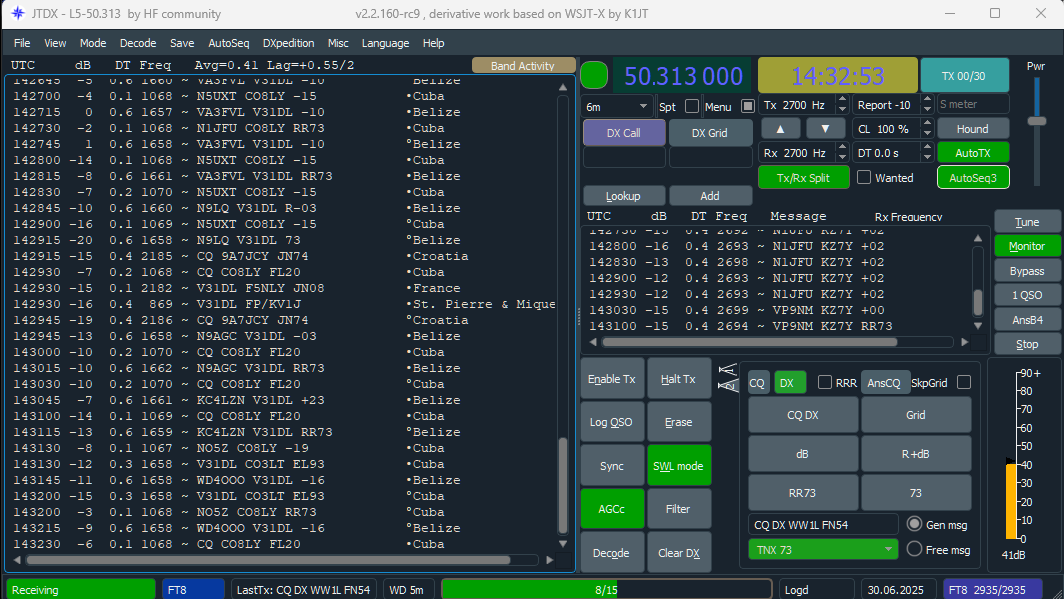
Task: Open the View menu
Action: click(x=55, y=43)
